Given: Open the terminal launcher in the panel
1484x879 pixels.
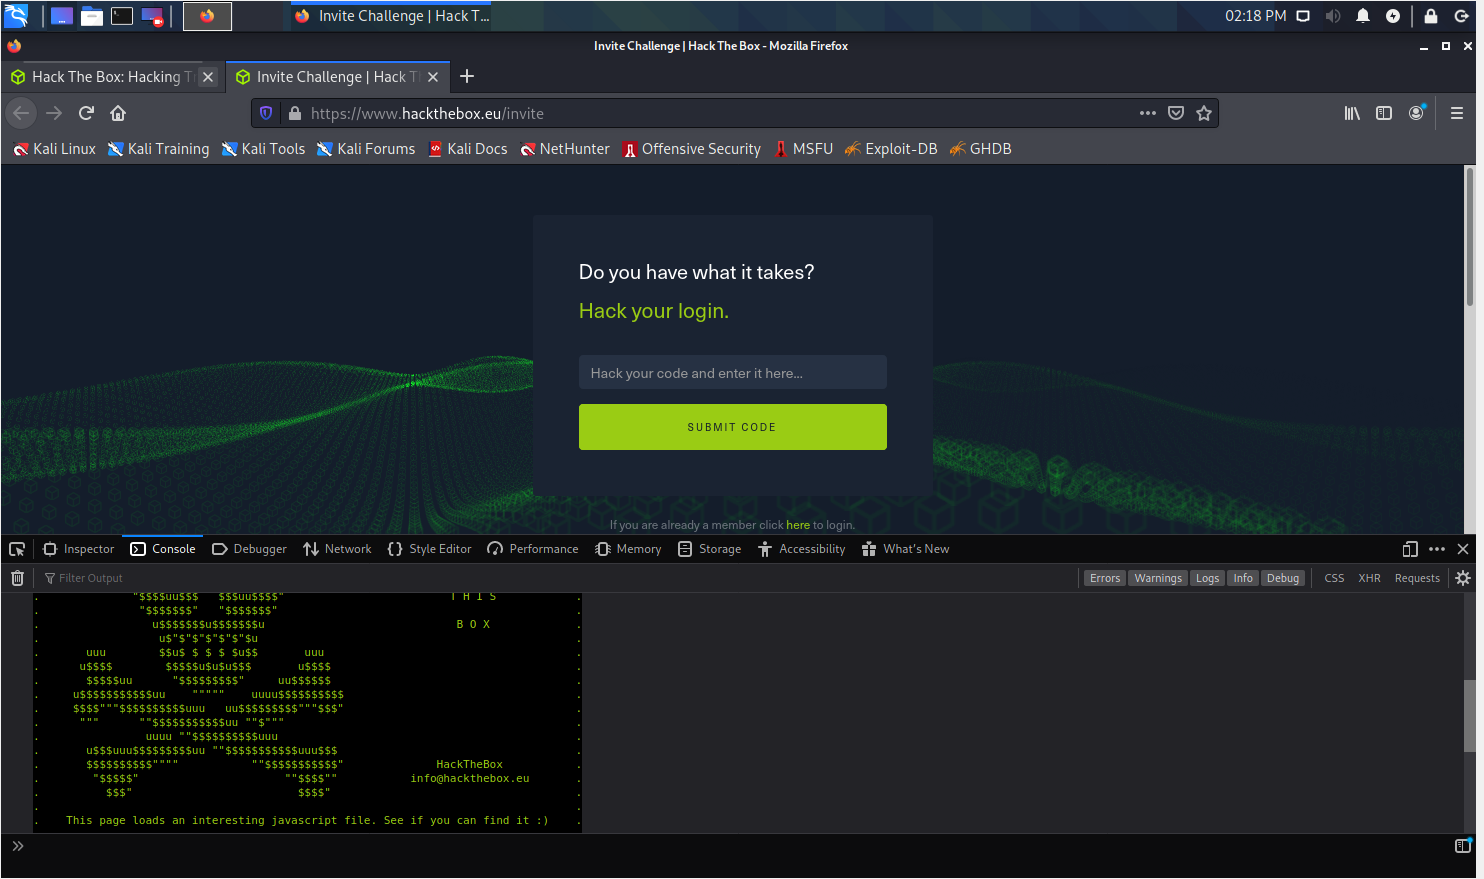Looking at the screenshot, I should pyautogui.click(x=122, y=16).
